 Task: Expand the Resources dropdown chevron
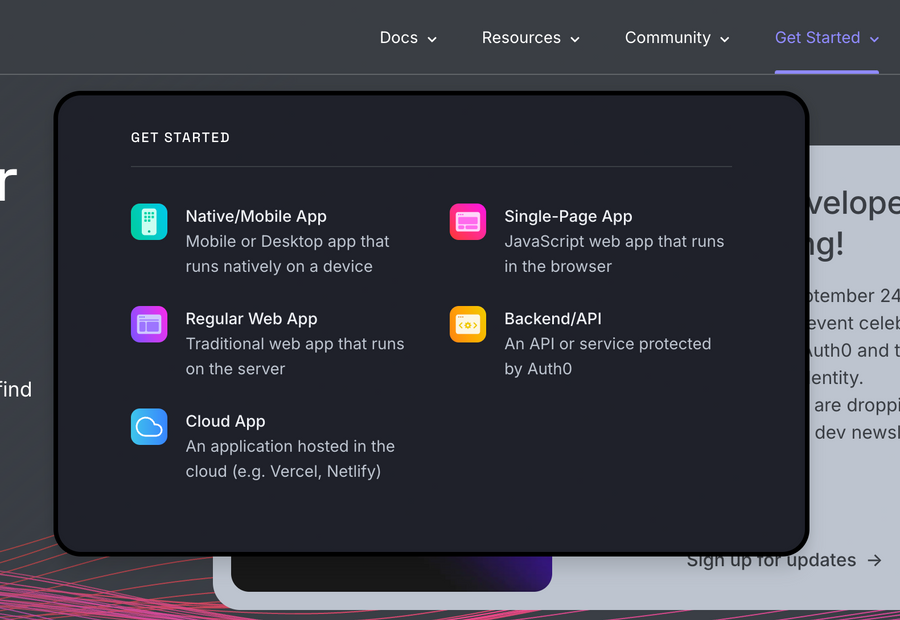tap(575, 39)
